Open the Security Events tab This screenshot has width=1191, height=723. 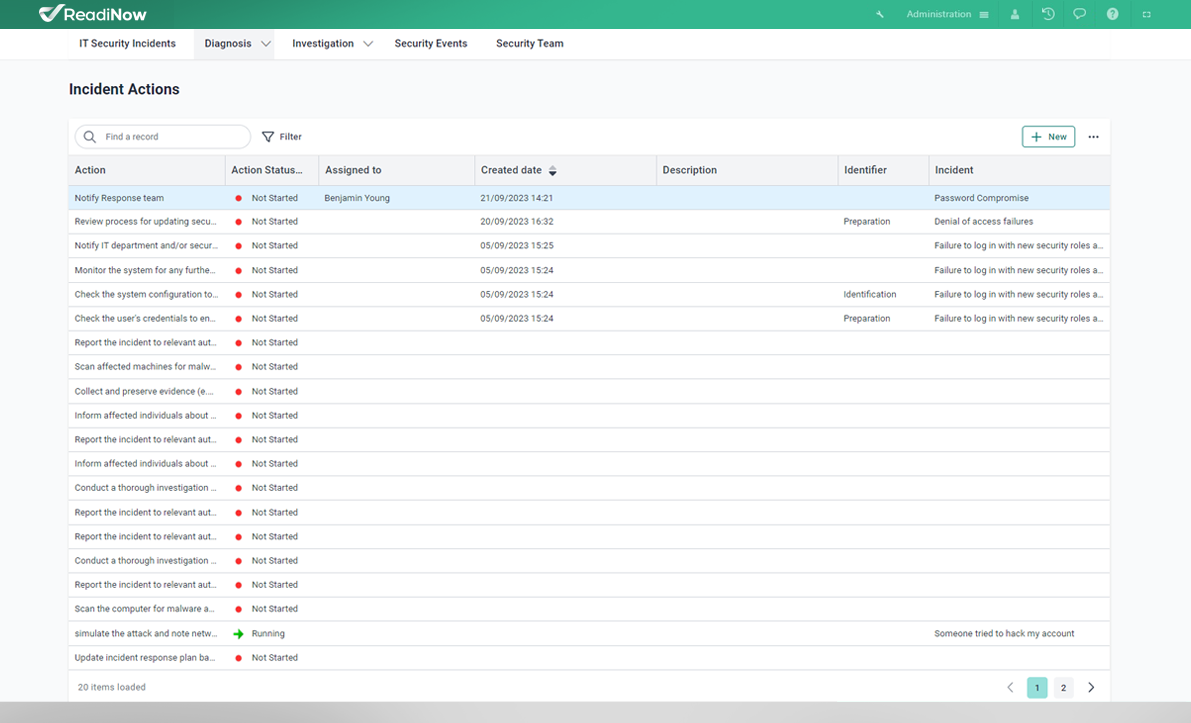pyautogui.click(x=431, y=43)
